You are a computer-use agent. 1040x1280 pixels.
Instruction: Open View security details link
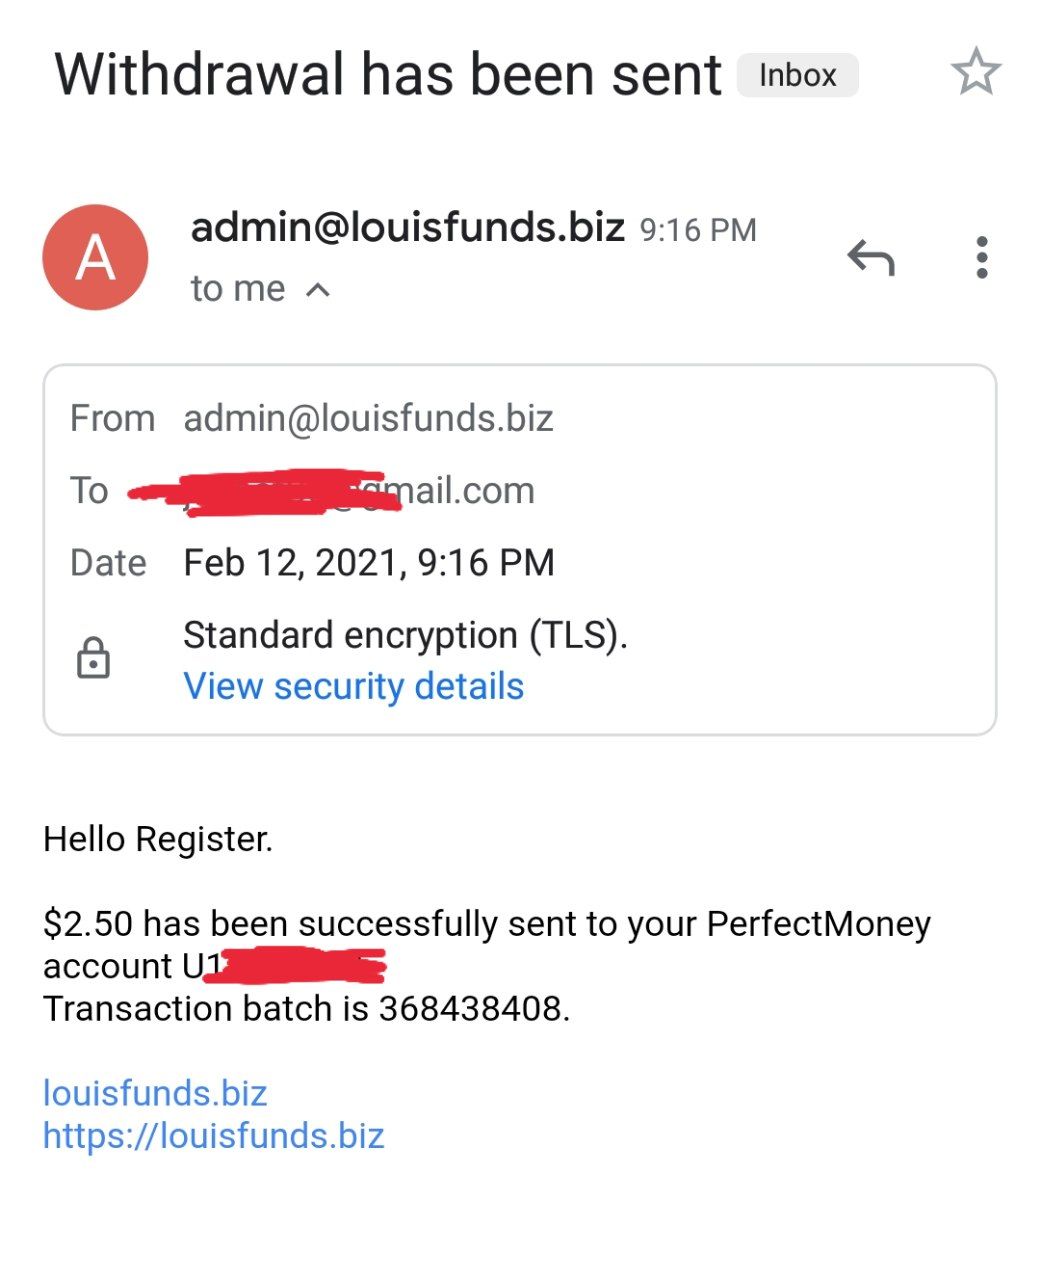pos(353,687)
